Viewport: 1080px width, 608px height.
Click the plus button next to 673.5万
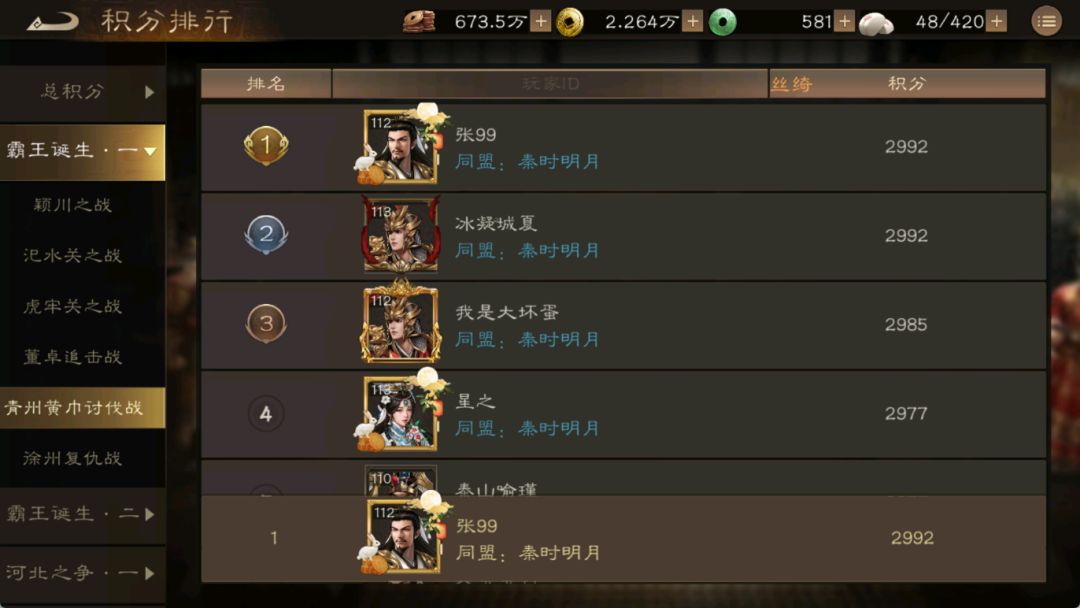[x=541, y=22]
